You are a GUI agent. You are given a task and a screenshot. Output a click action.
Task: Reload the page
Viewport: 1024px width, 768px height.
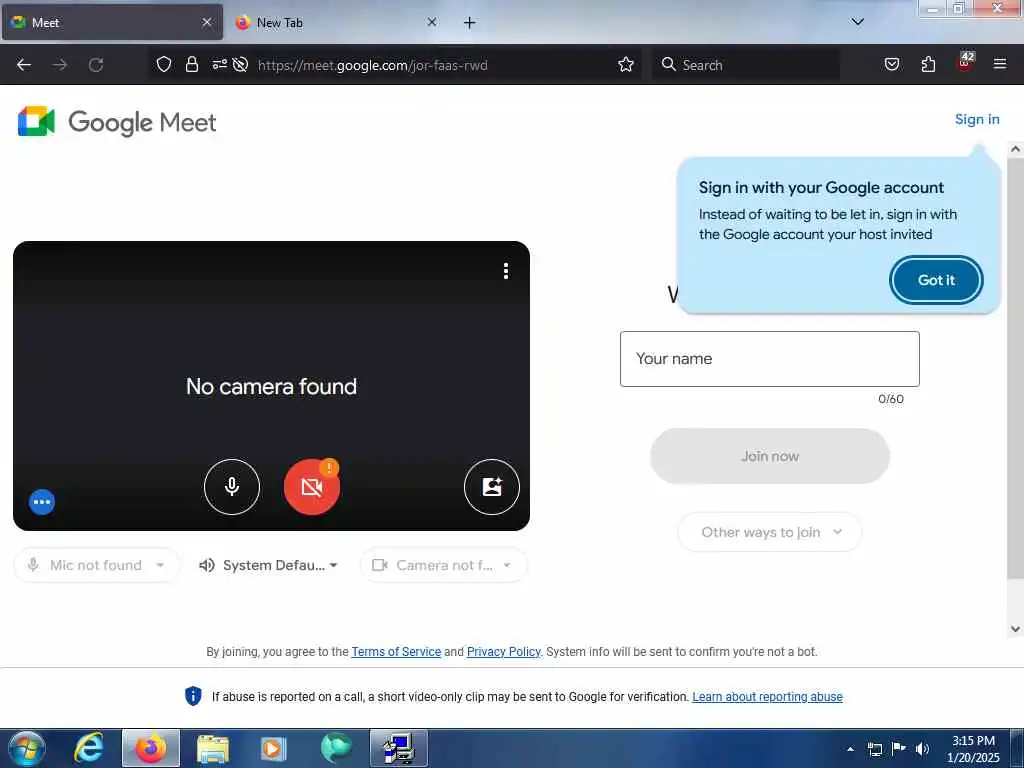pyautogui.click(x=96, y=65)
